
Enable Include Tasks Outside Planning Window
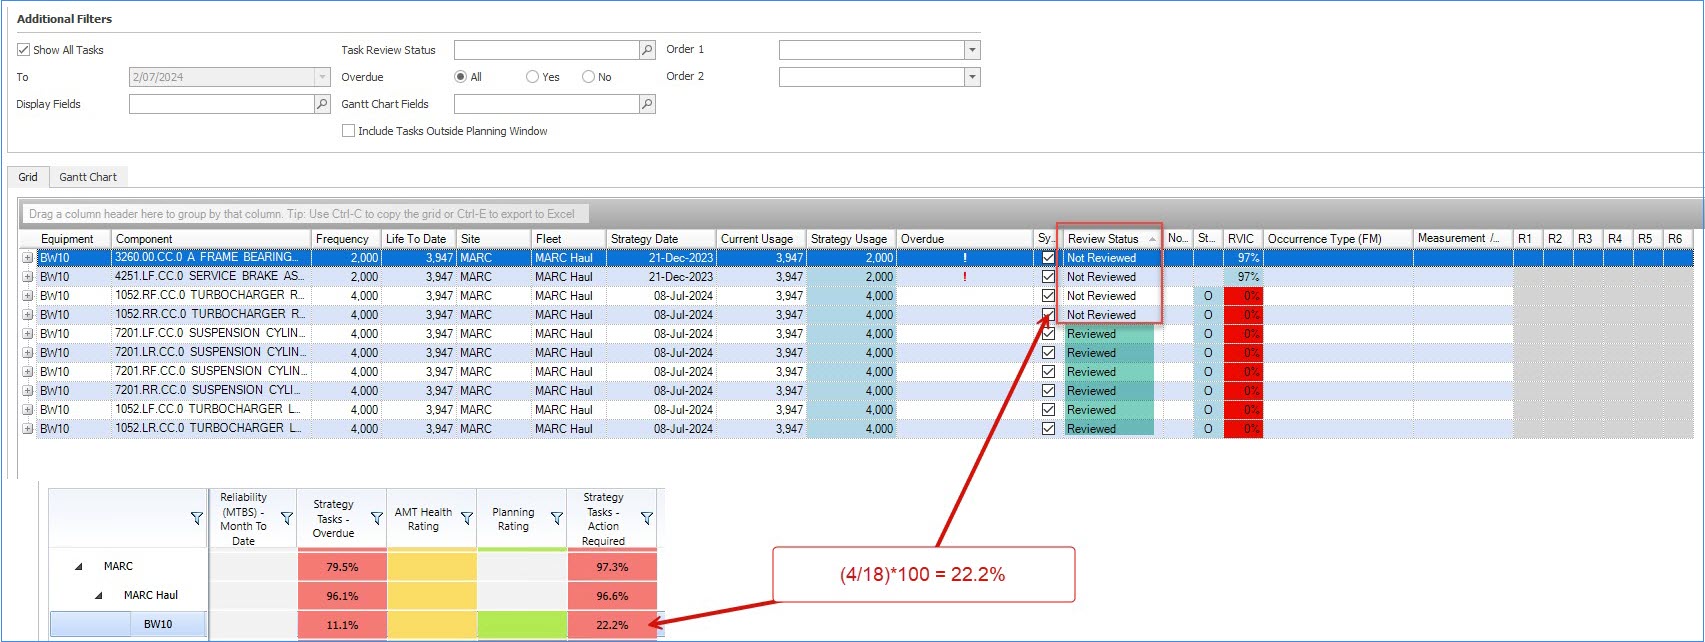tap(348, 131)
